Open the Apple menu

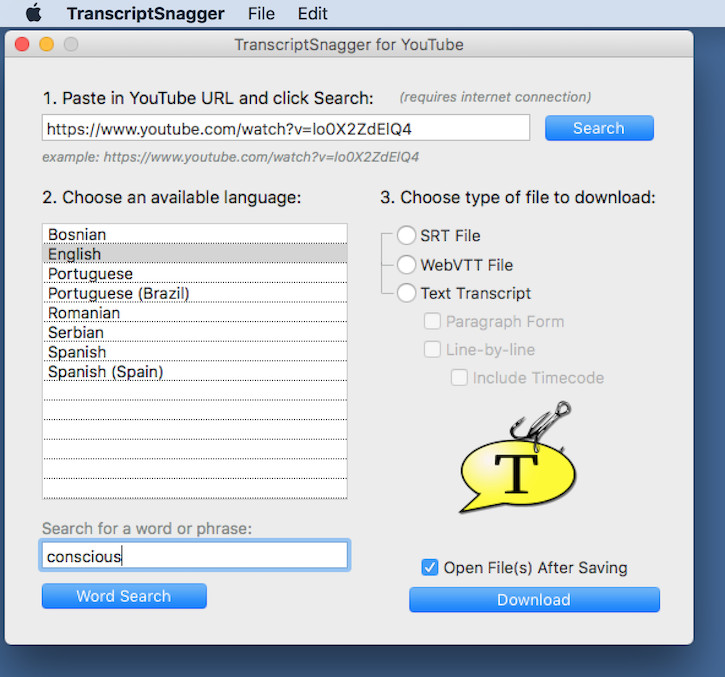[34, 13]
